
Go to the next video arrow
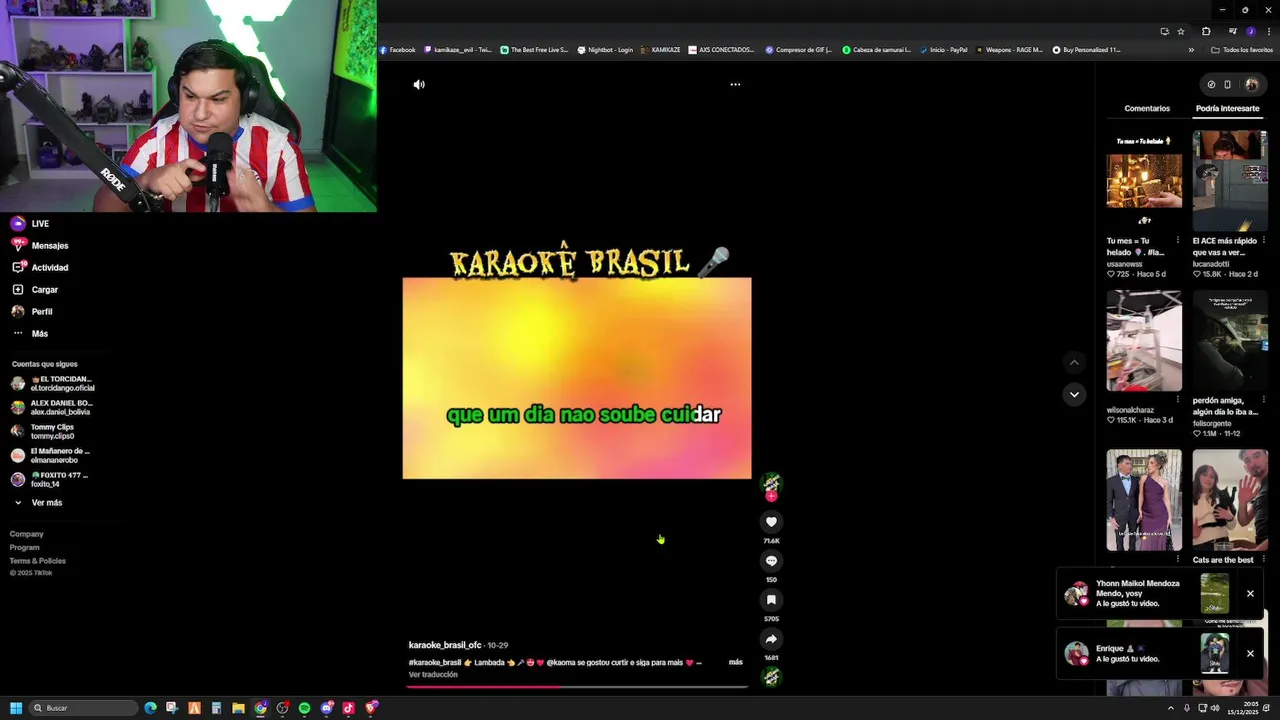click(x=1074, y=395)
